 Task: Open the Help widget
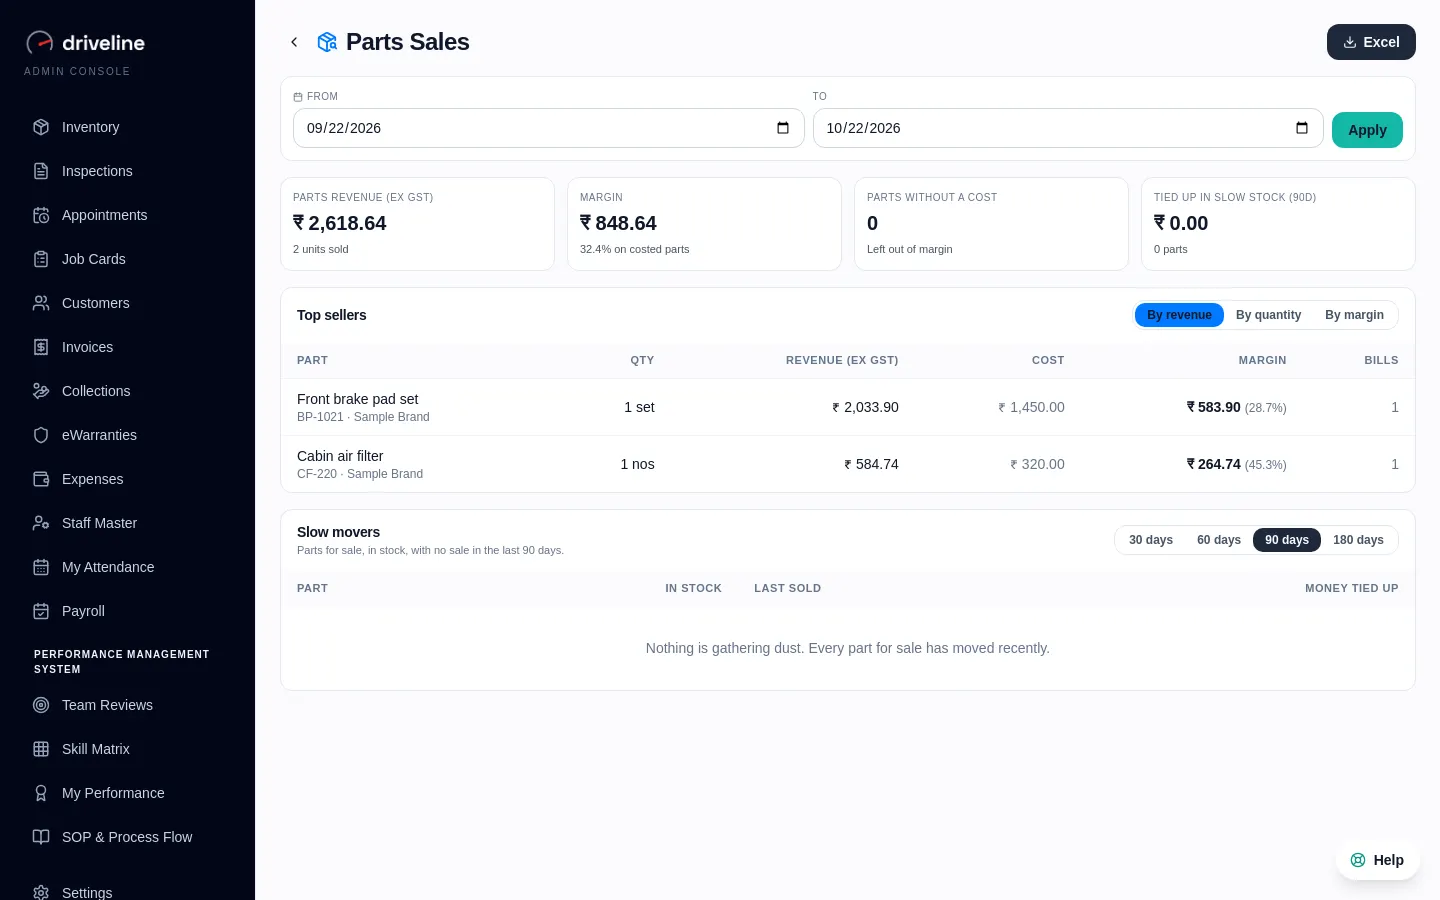tap(1377, 860)
